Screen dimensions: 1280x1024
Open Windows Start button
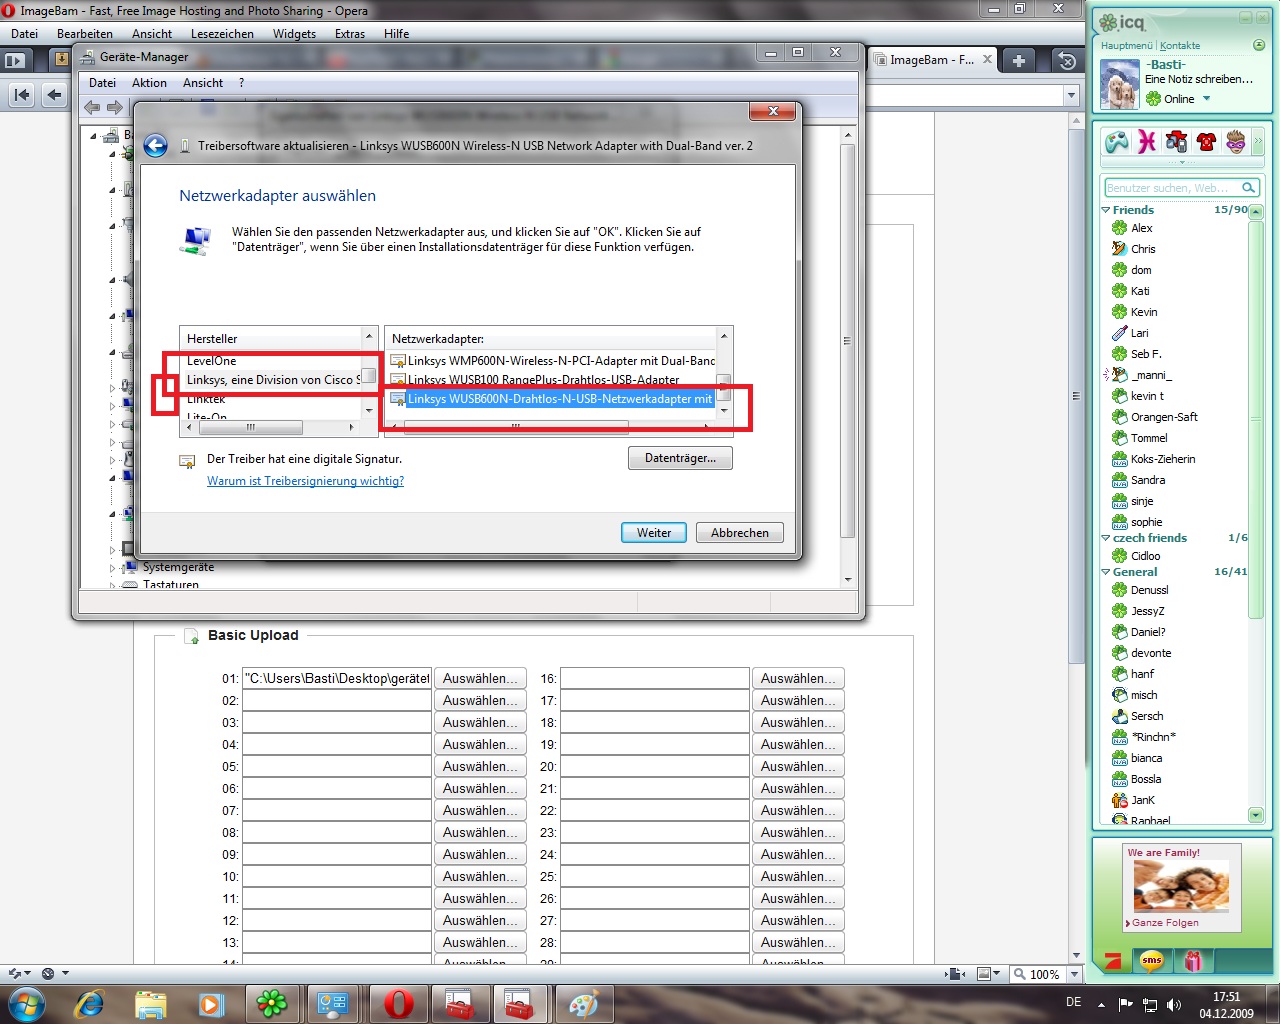click(26, 1004)
